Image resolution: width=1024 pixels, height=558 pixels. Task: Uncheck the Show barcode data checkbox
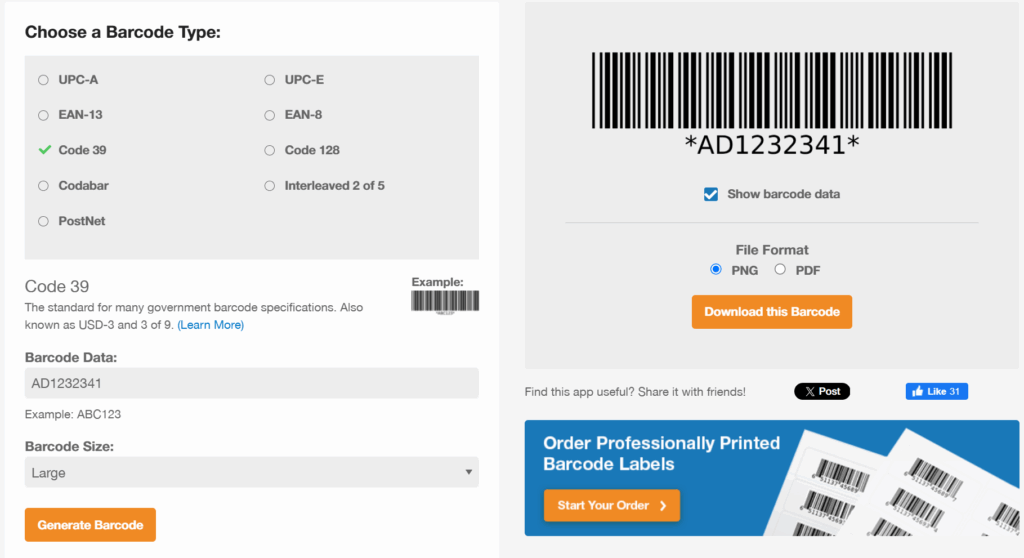(711, 194)
